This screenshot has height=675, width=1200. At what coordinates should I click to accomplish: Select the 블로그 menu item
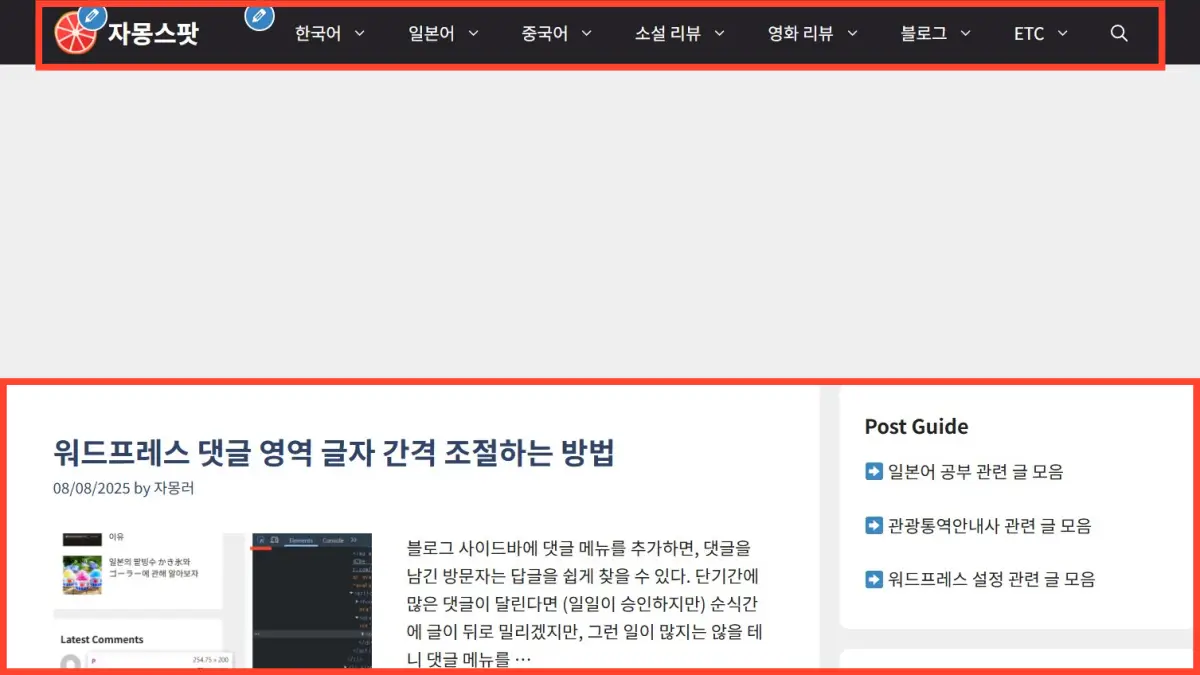[x=924, y=33]
